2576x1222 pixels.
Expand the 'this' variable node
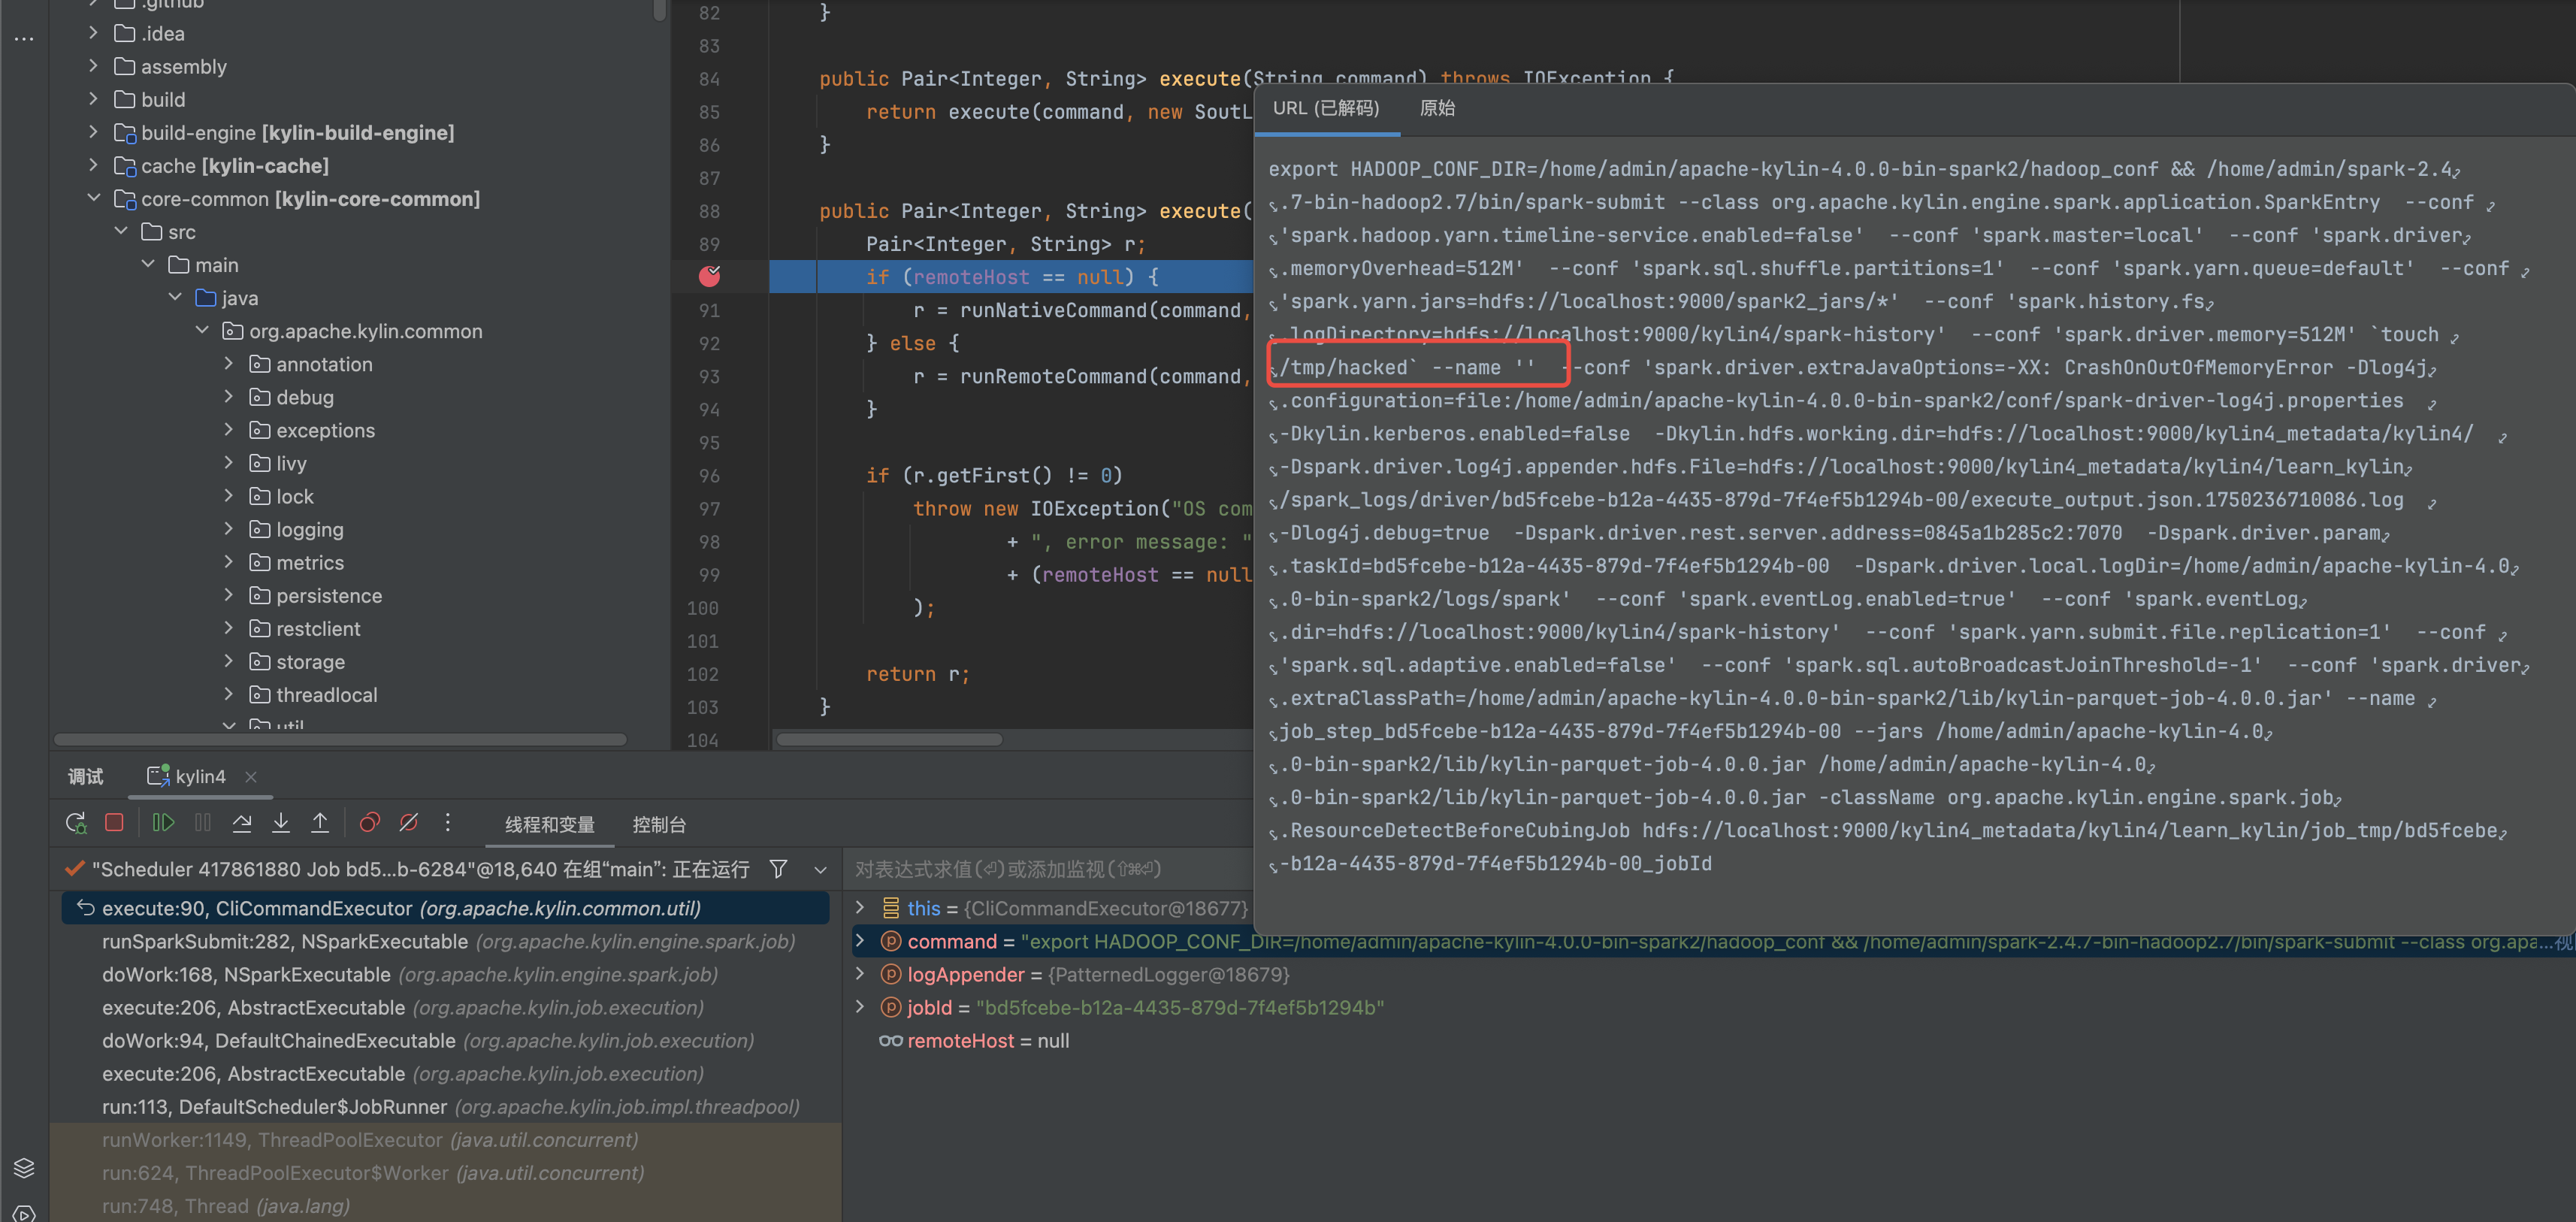pyautogui.click(x=860, y=908)
